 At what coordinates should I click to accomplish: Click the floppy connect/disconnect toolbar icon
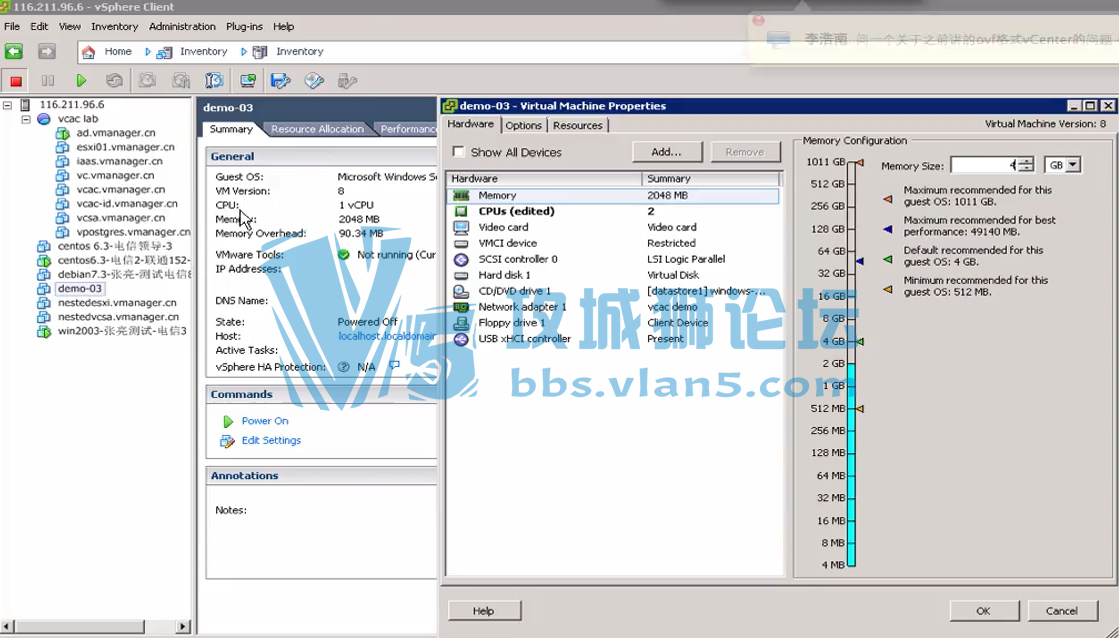[x=280, y=81]
